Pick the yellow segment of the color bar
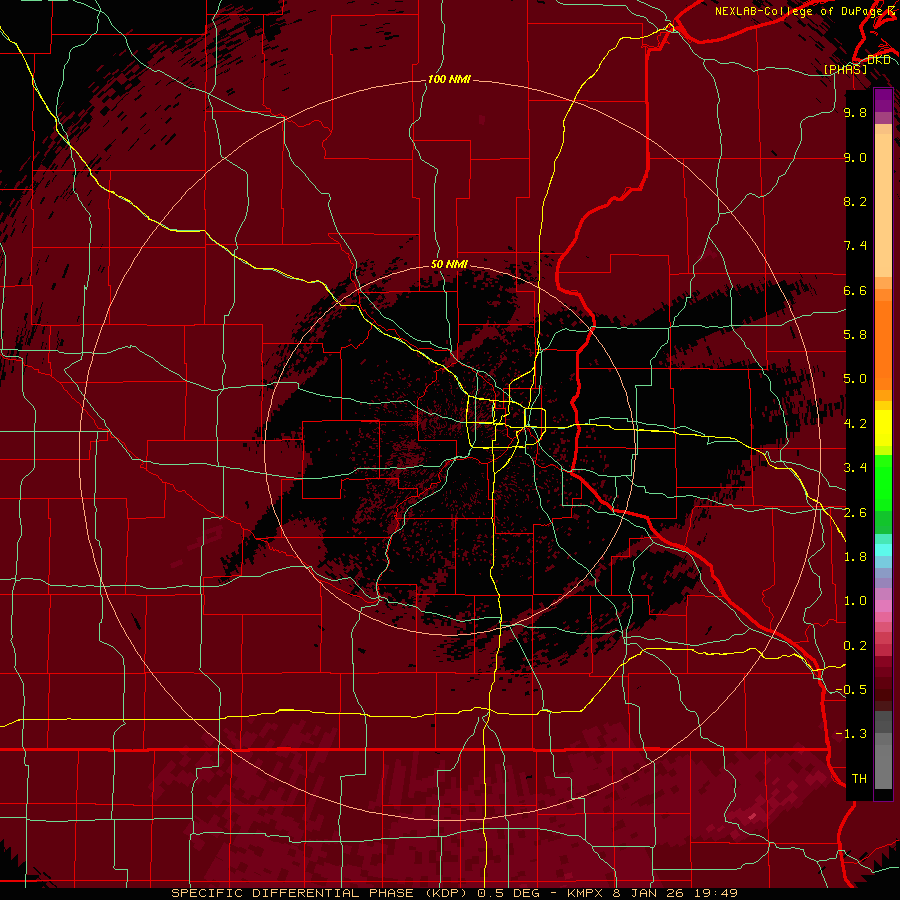The image size is (900, 900). (x=883, y=428)
